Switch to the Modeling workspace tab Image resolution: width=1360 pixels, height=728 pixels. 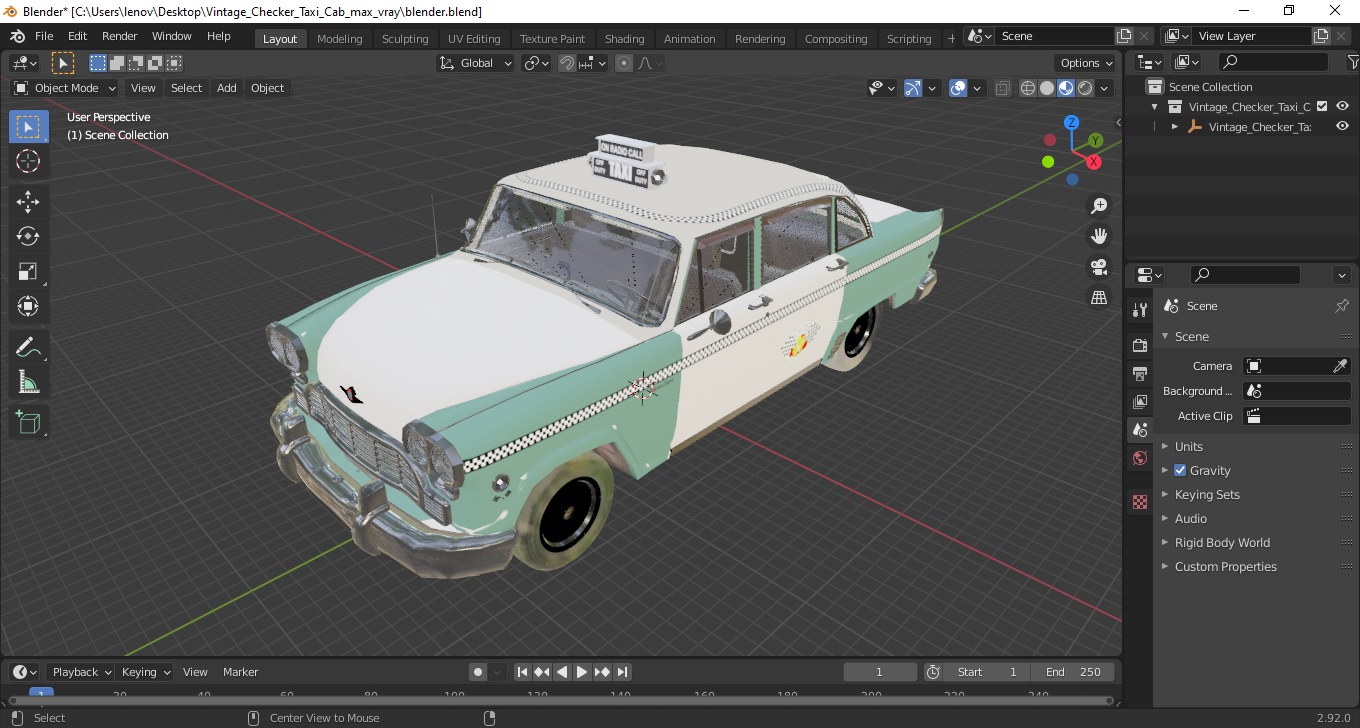point(339,39)
